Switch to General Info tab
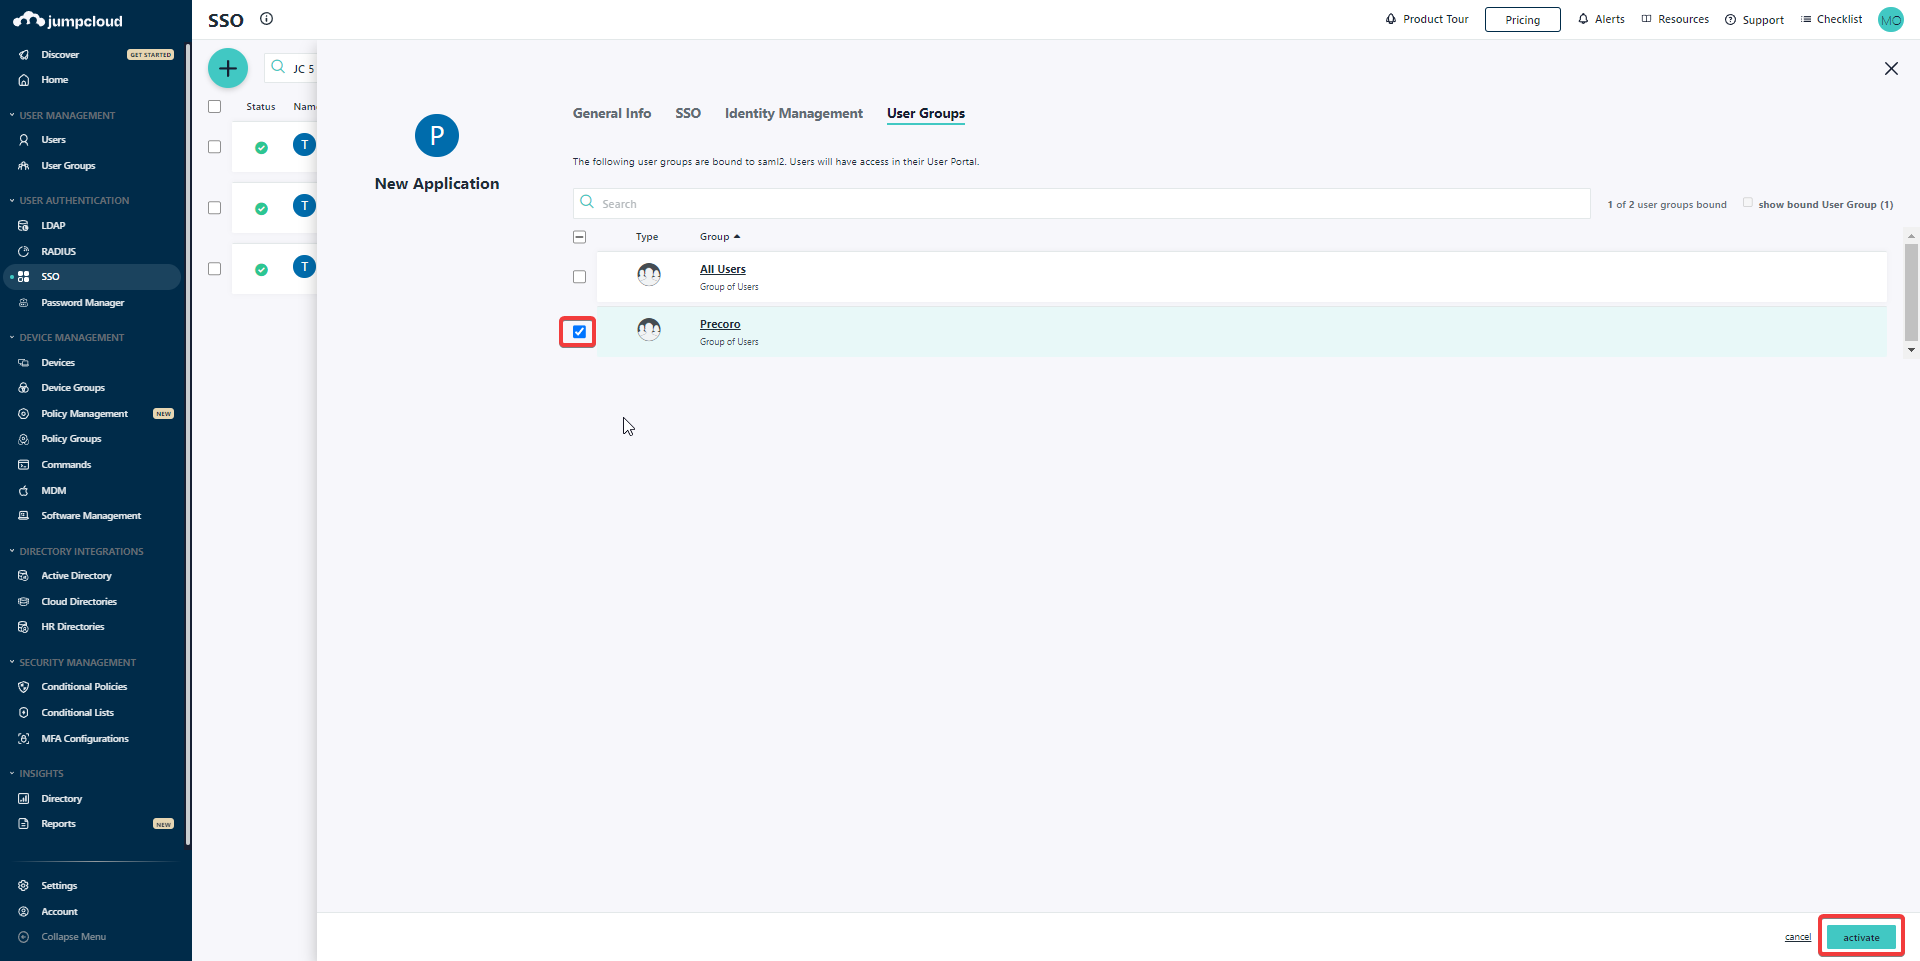1920x961 pixels. click(612, 114)
